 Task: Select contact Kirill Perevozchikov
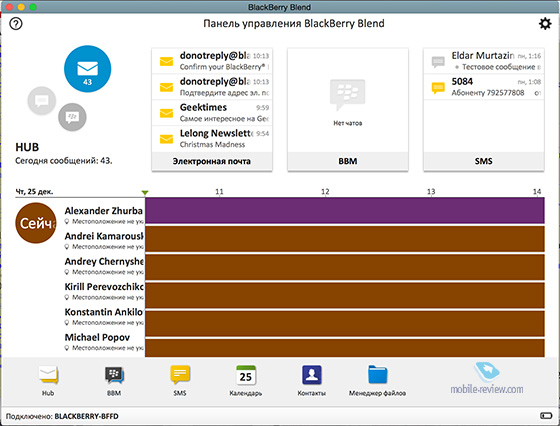point(104,291)
